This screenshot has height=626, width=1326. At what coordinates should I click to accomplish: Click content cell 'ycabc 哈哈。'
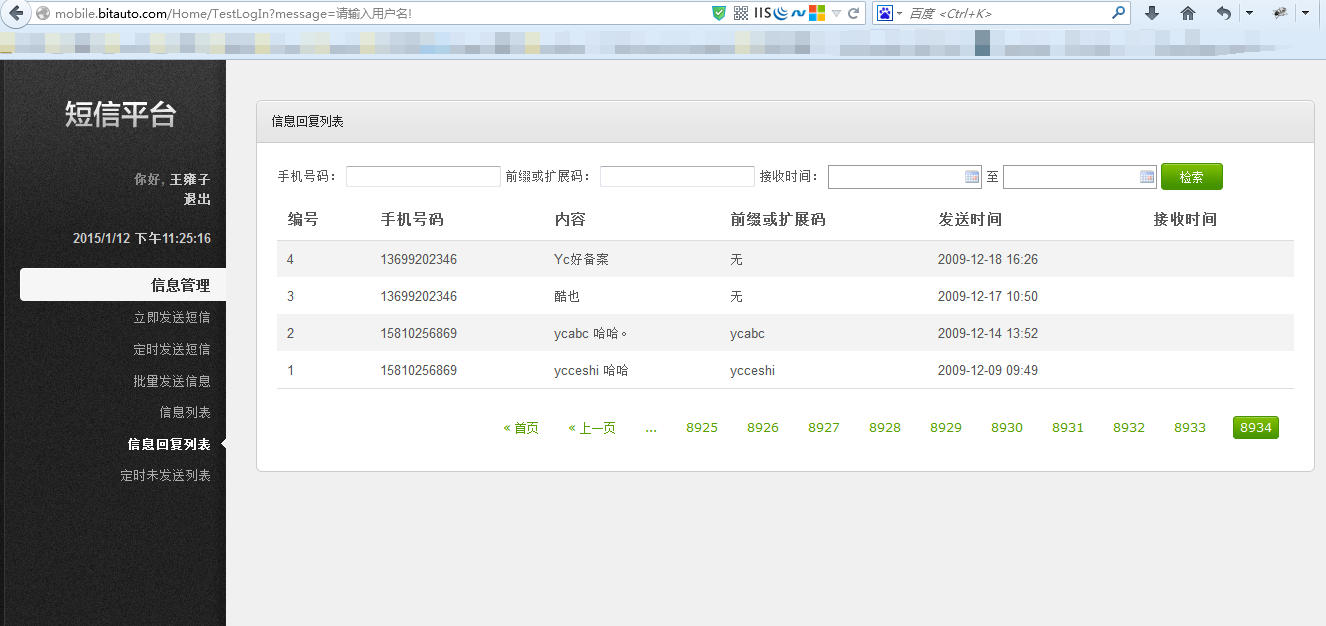pos(591,333)
